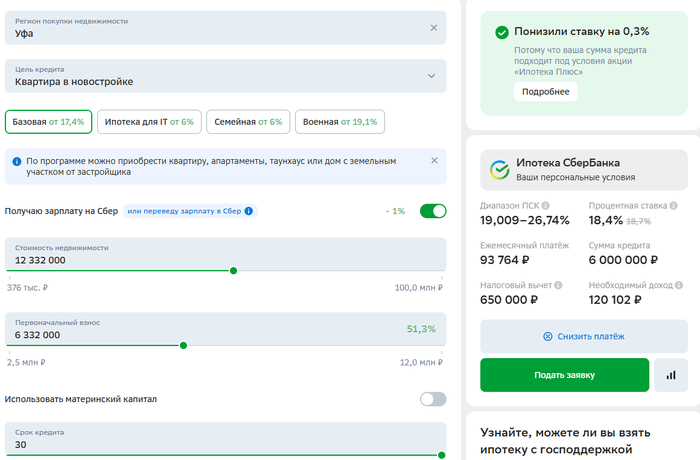Screen dimensions: 700x460
Task: Click info icon beside salary transfer label
Action: (x=250, y=211)
